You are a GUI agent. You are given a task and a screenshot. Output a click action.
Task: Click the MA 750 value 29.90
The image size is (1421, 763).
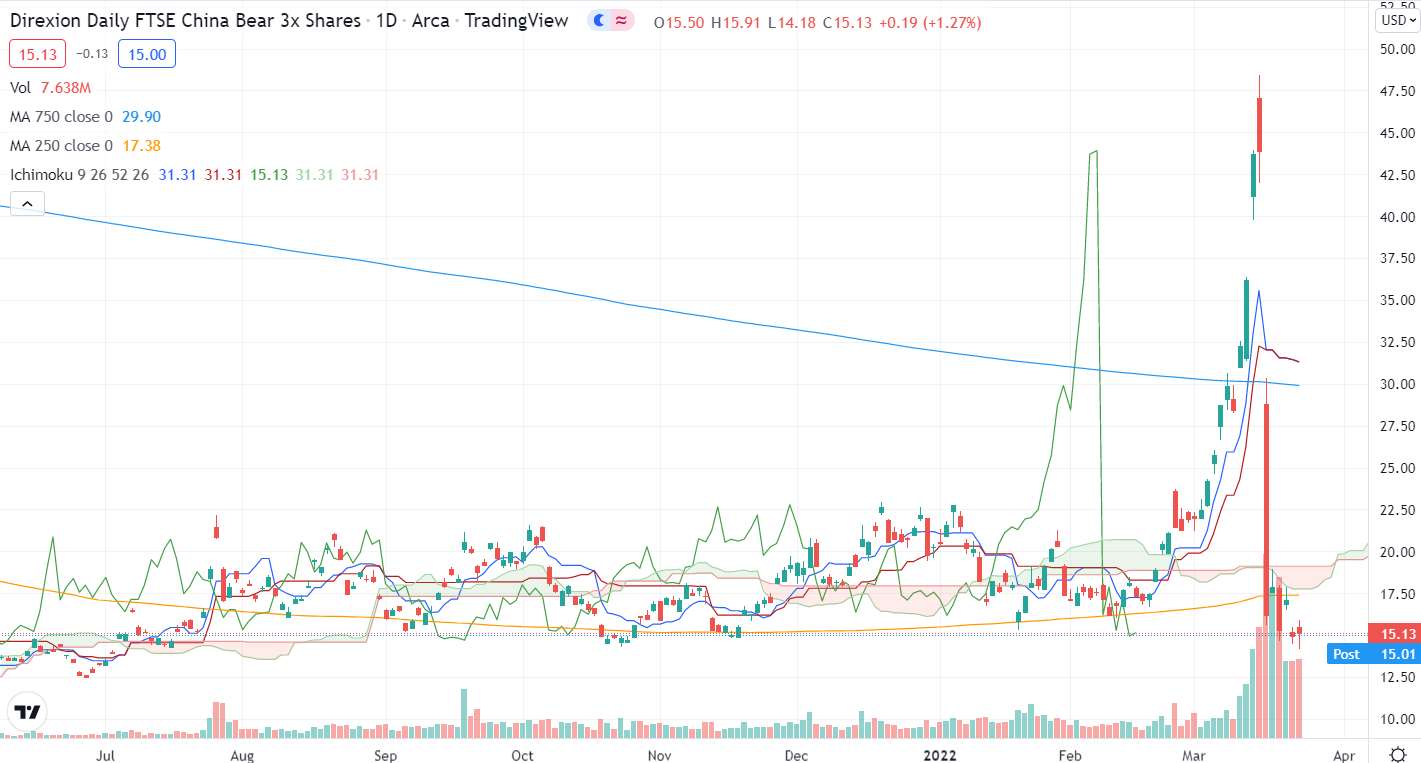(x=140, y=117)
